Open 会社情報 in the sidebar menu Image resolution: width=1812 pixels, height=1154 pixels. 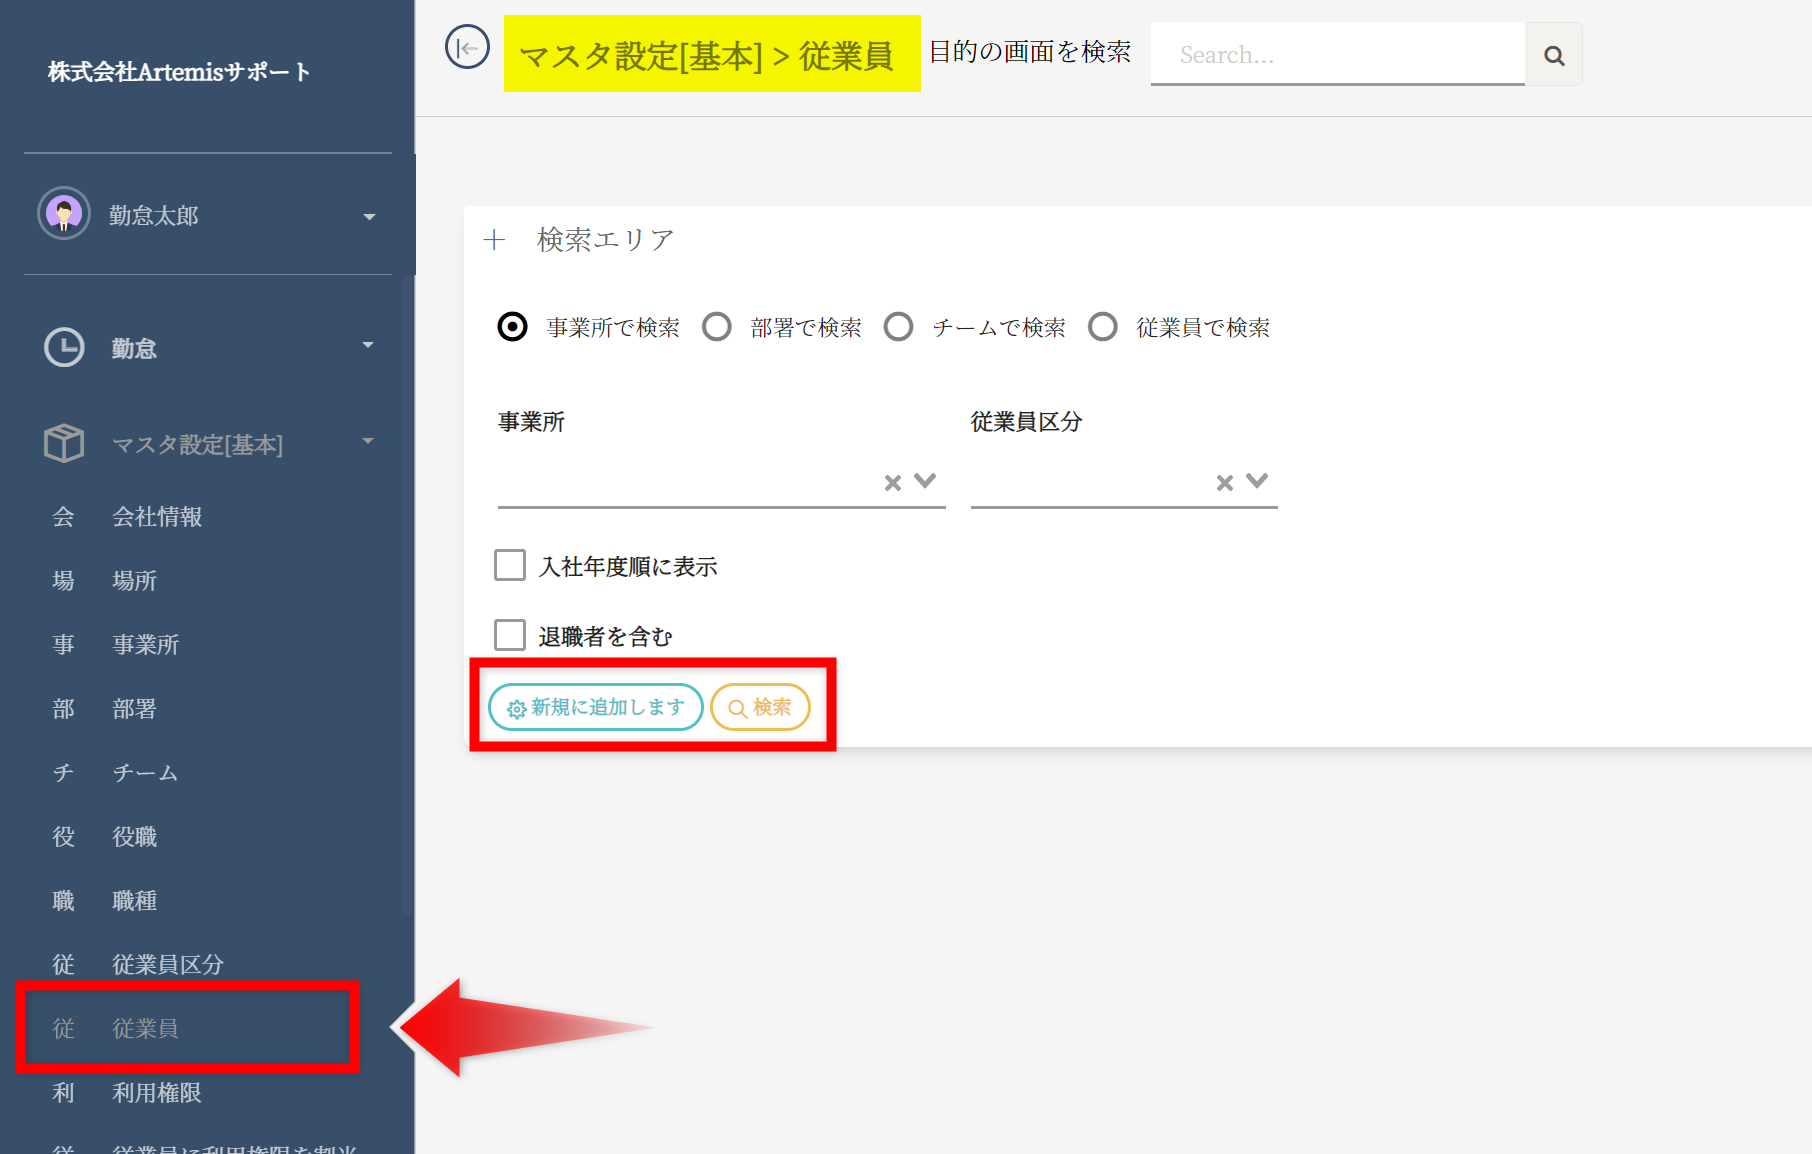[x=157, y=517]
